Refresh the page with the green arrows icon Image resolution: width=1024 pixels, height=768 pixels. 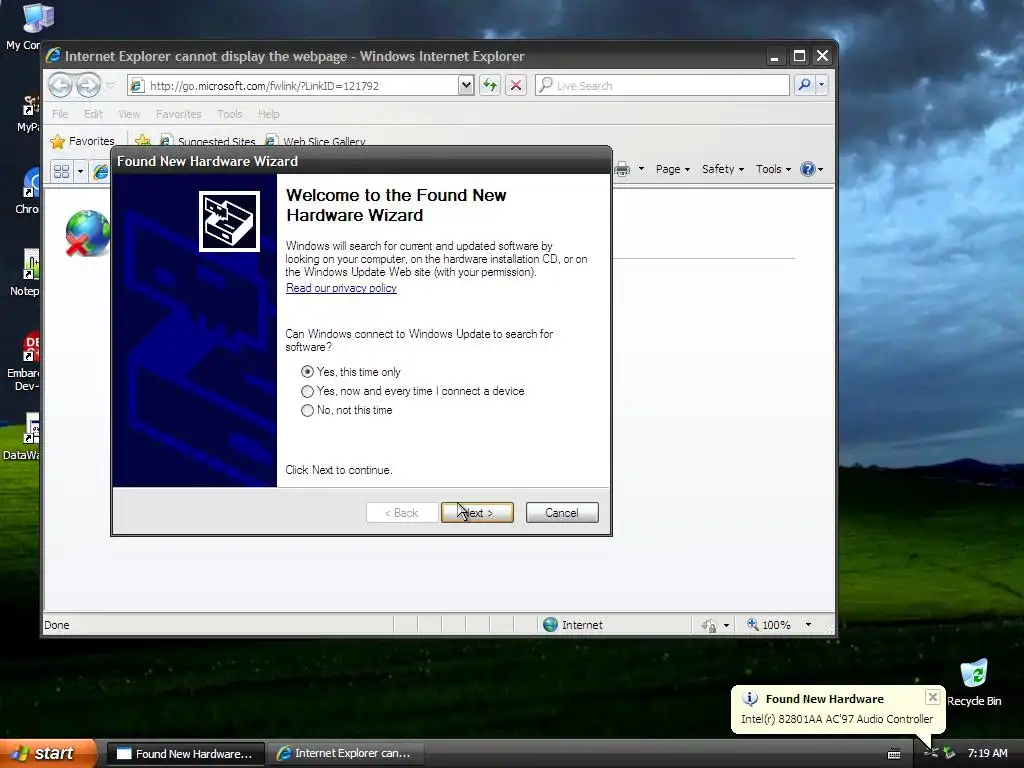(x=490, y=85)
